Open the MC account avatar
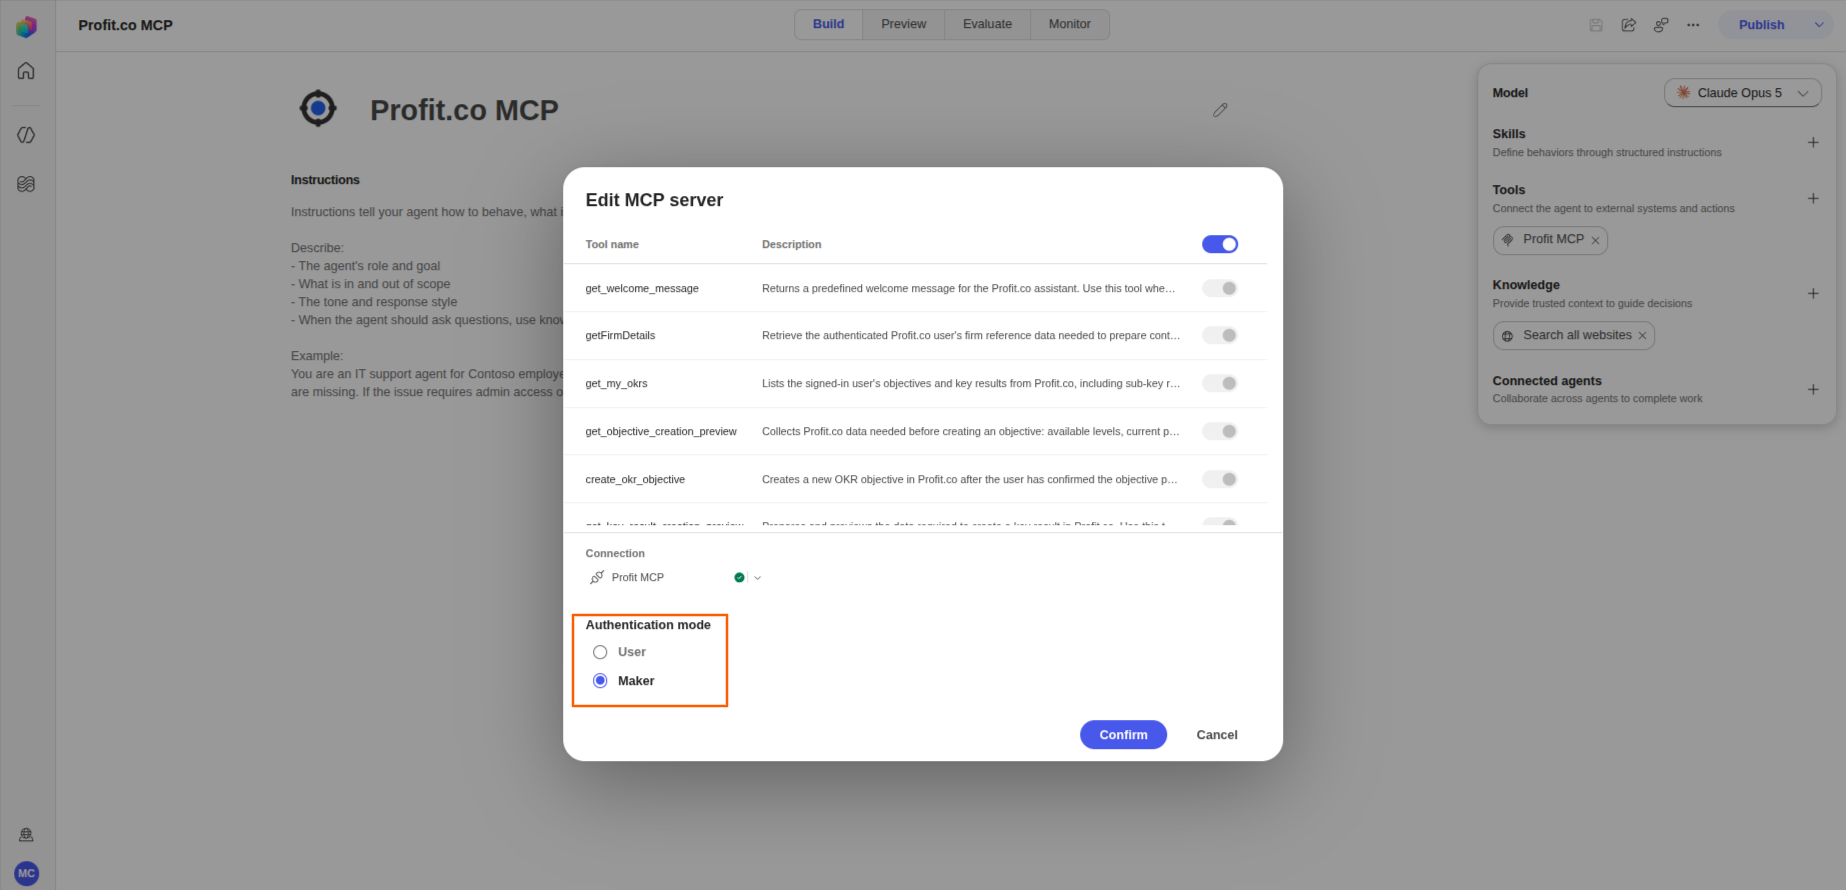Image resolution: width=1846 pixels, height=890 pixels. point(27,873)
